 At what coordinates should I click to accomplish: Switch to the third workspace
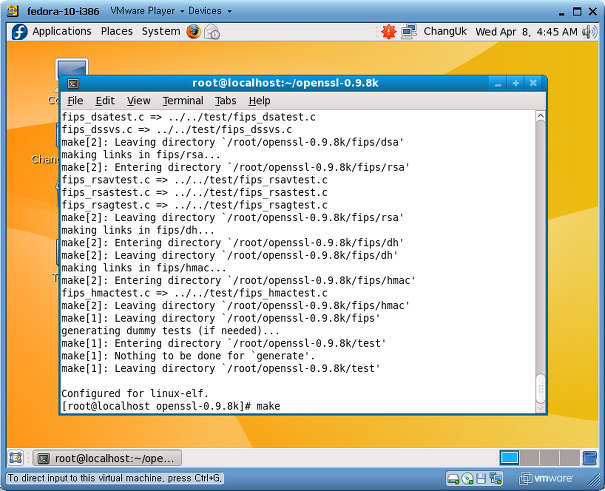(549, 458)
